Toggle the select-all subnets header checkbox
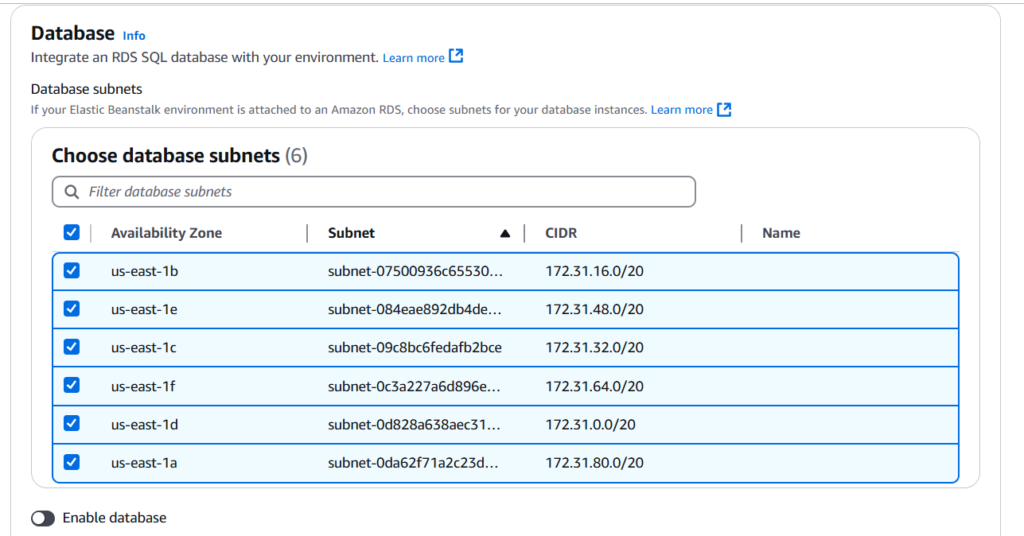Image resolution: width=1024 pixels, height=536 pixels. (71, 232)
